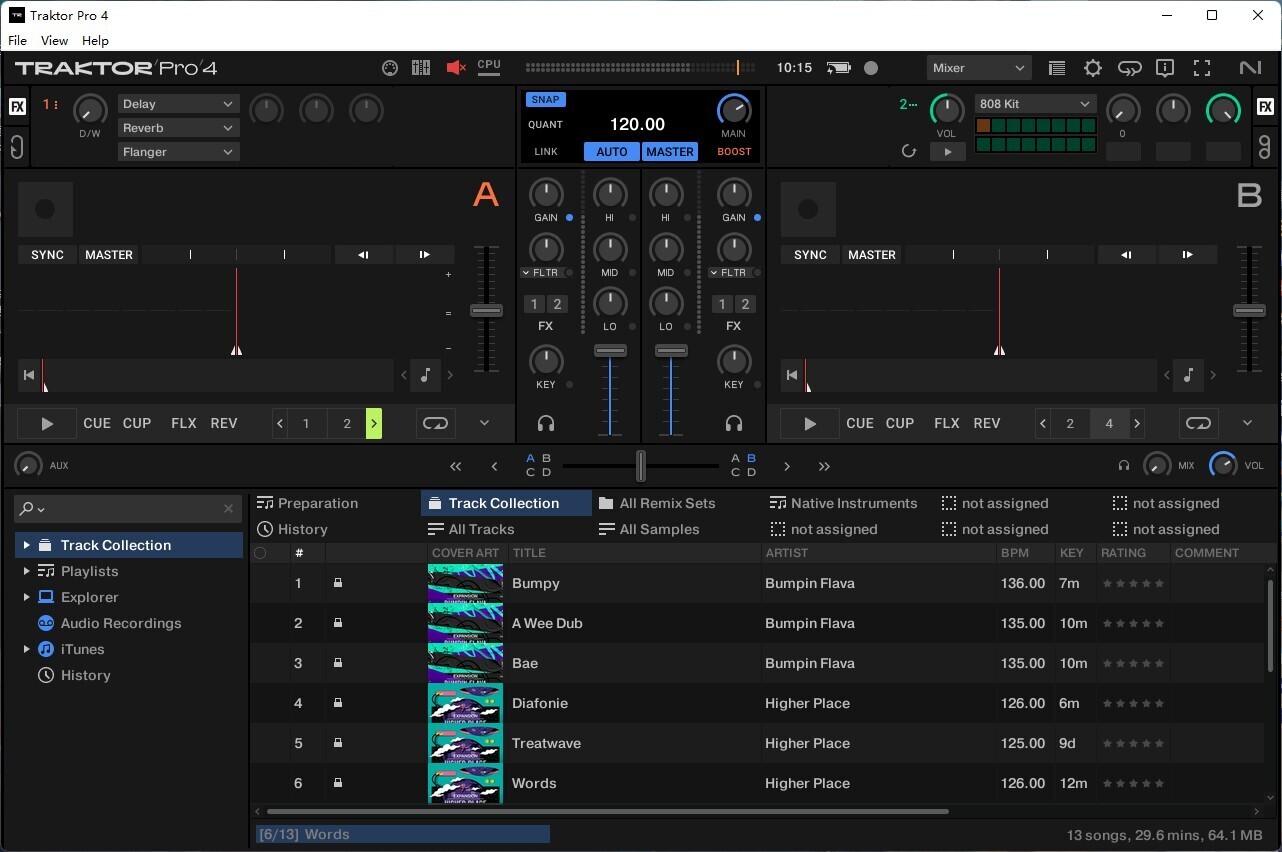Click Deck B note metronome icon
Screen dimensions: 1282x852
pyautogui.click(x=1188, y=375)
